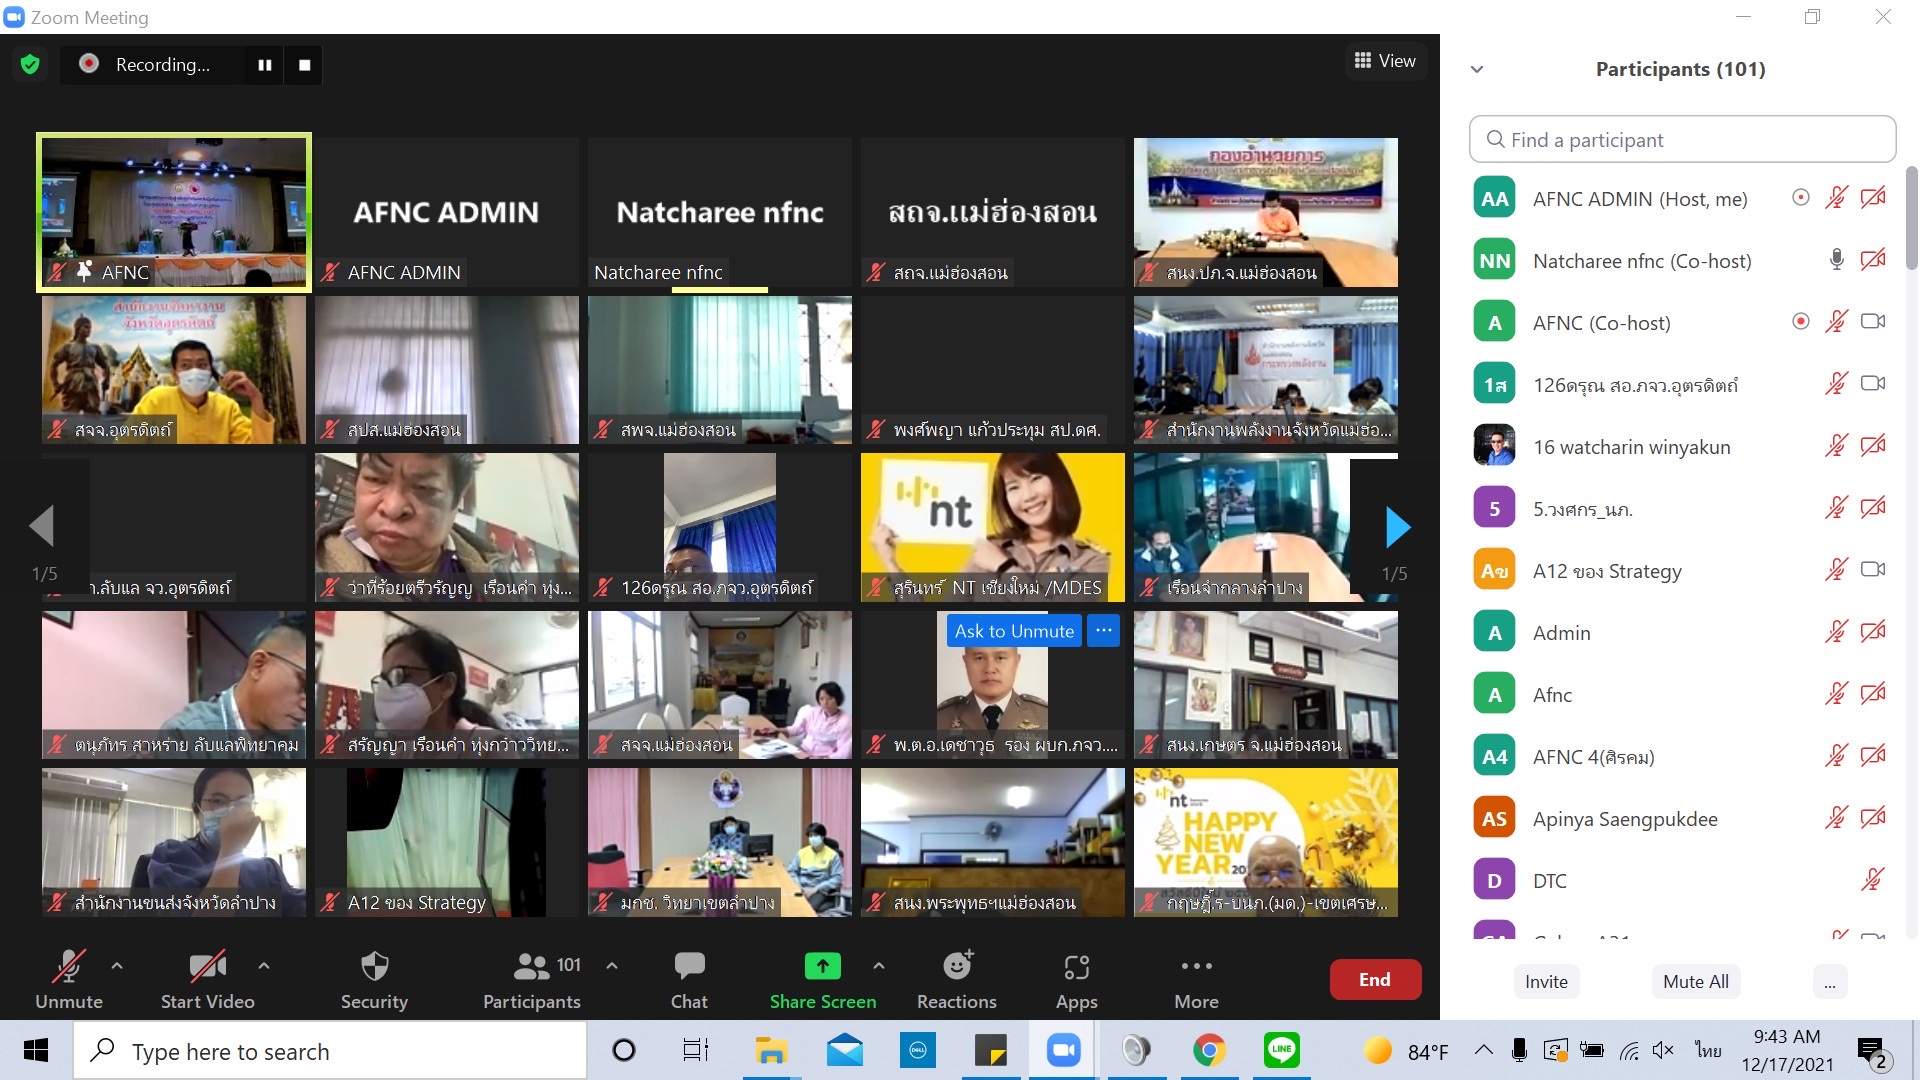The width and height of the screenshot is (1920, 1080).
Task: Pause the active recording
Action: 264,64
